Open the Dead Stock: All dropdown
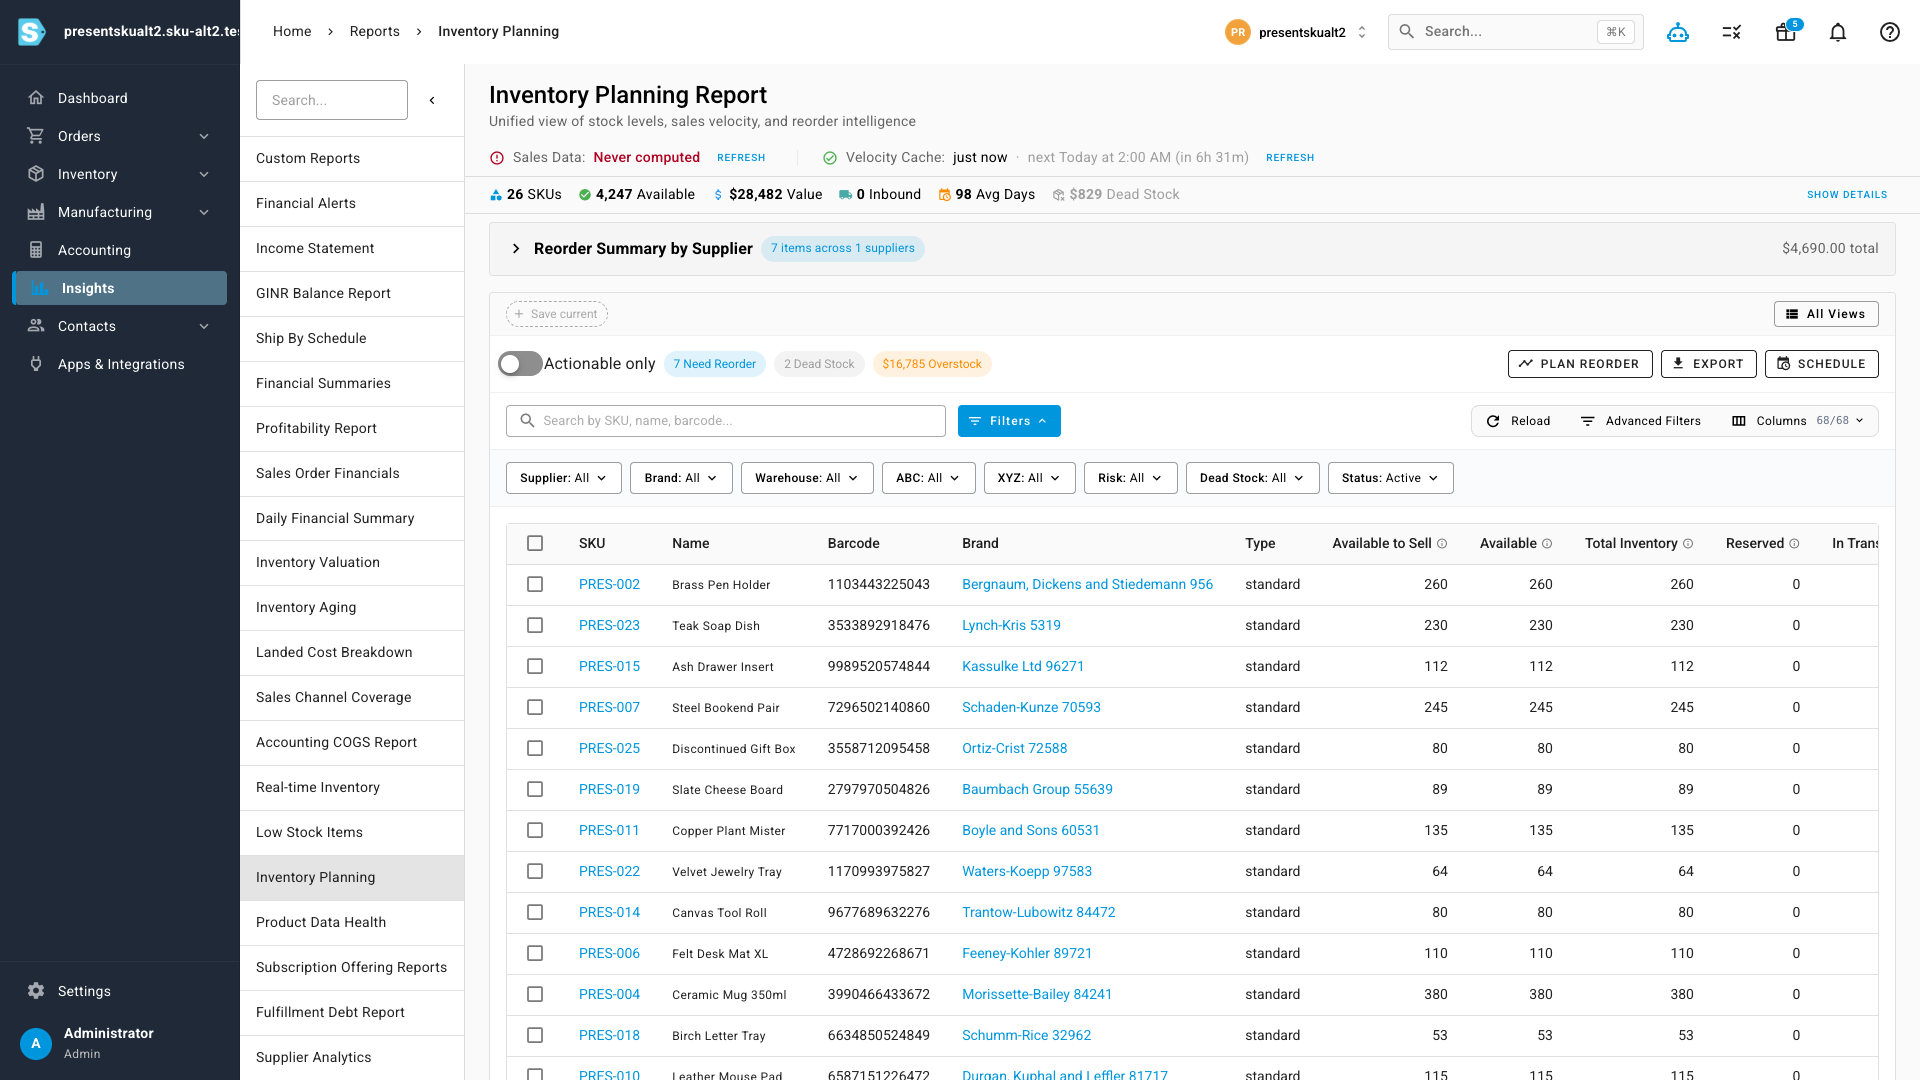The height and width of the screenshot is (1080, 1920). 1252,478
